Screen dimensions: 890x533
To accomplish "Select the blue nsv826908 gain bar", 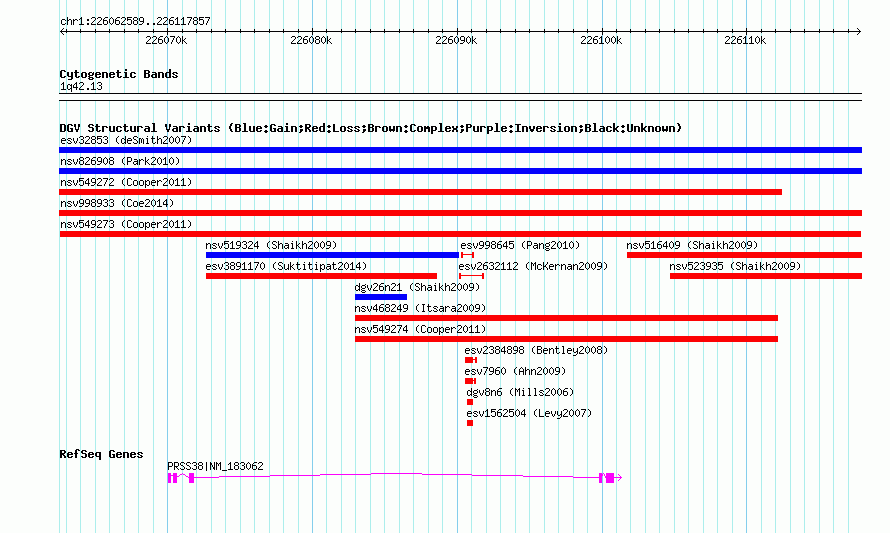I will [460, 171].
